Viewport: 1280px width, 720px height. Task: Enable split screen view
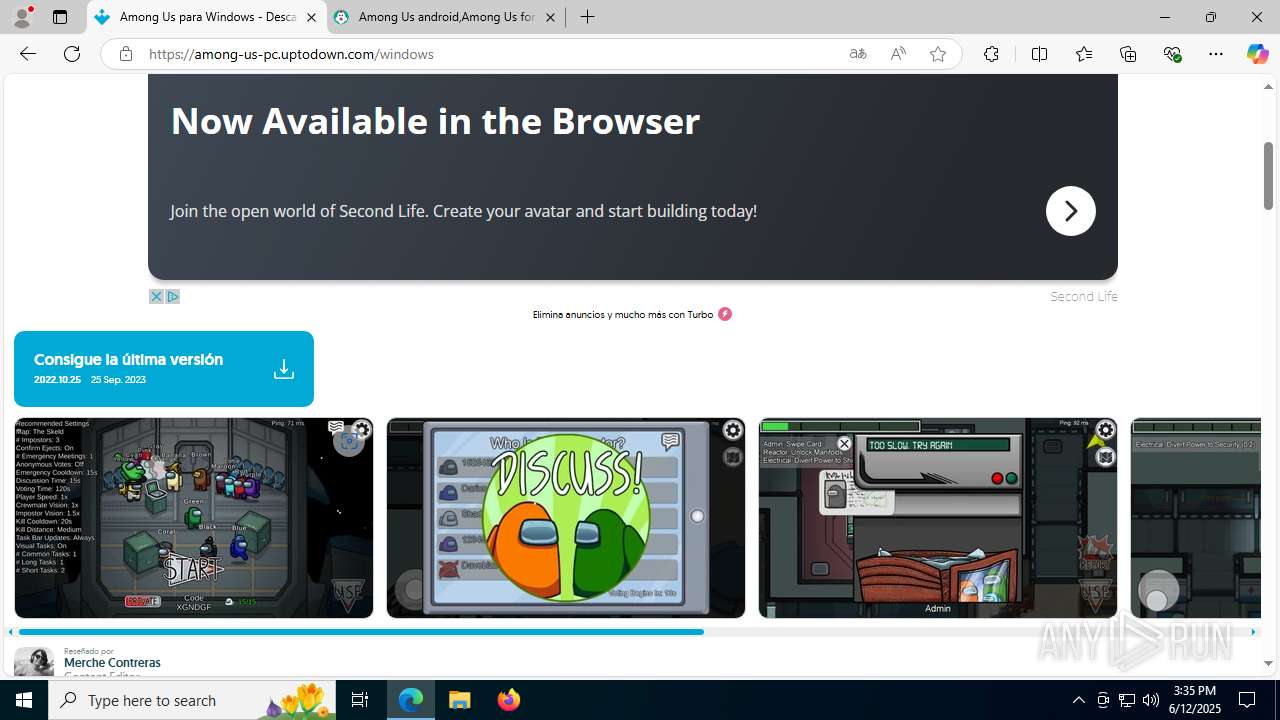pos(1039,54)
